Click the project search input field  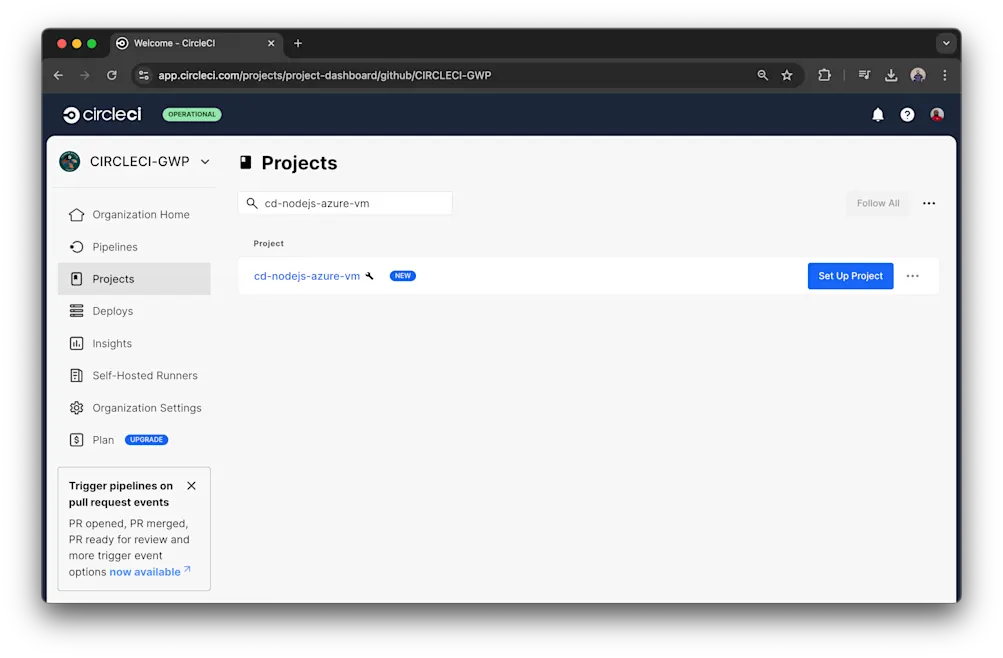[x=345, y=203]
